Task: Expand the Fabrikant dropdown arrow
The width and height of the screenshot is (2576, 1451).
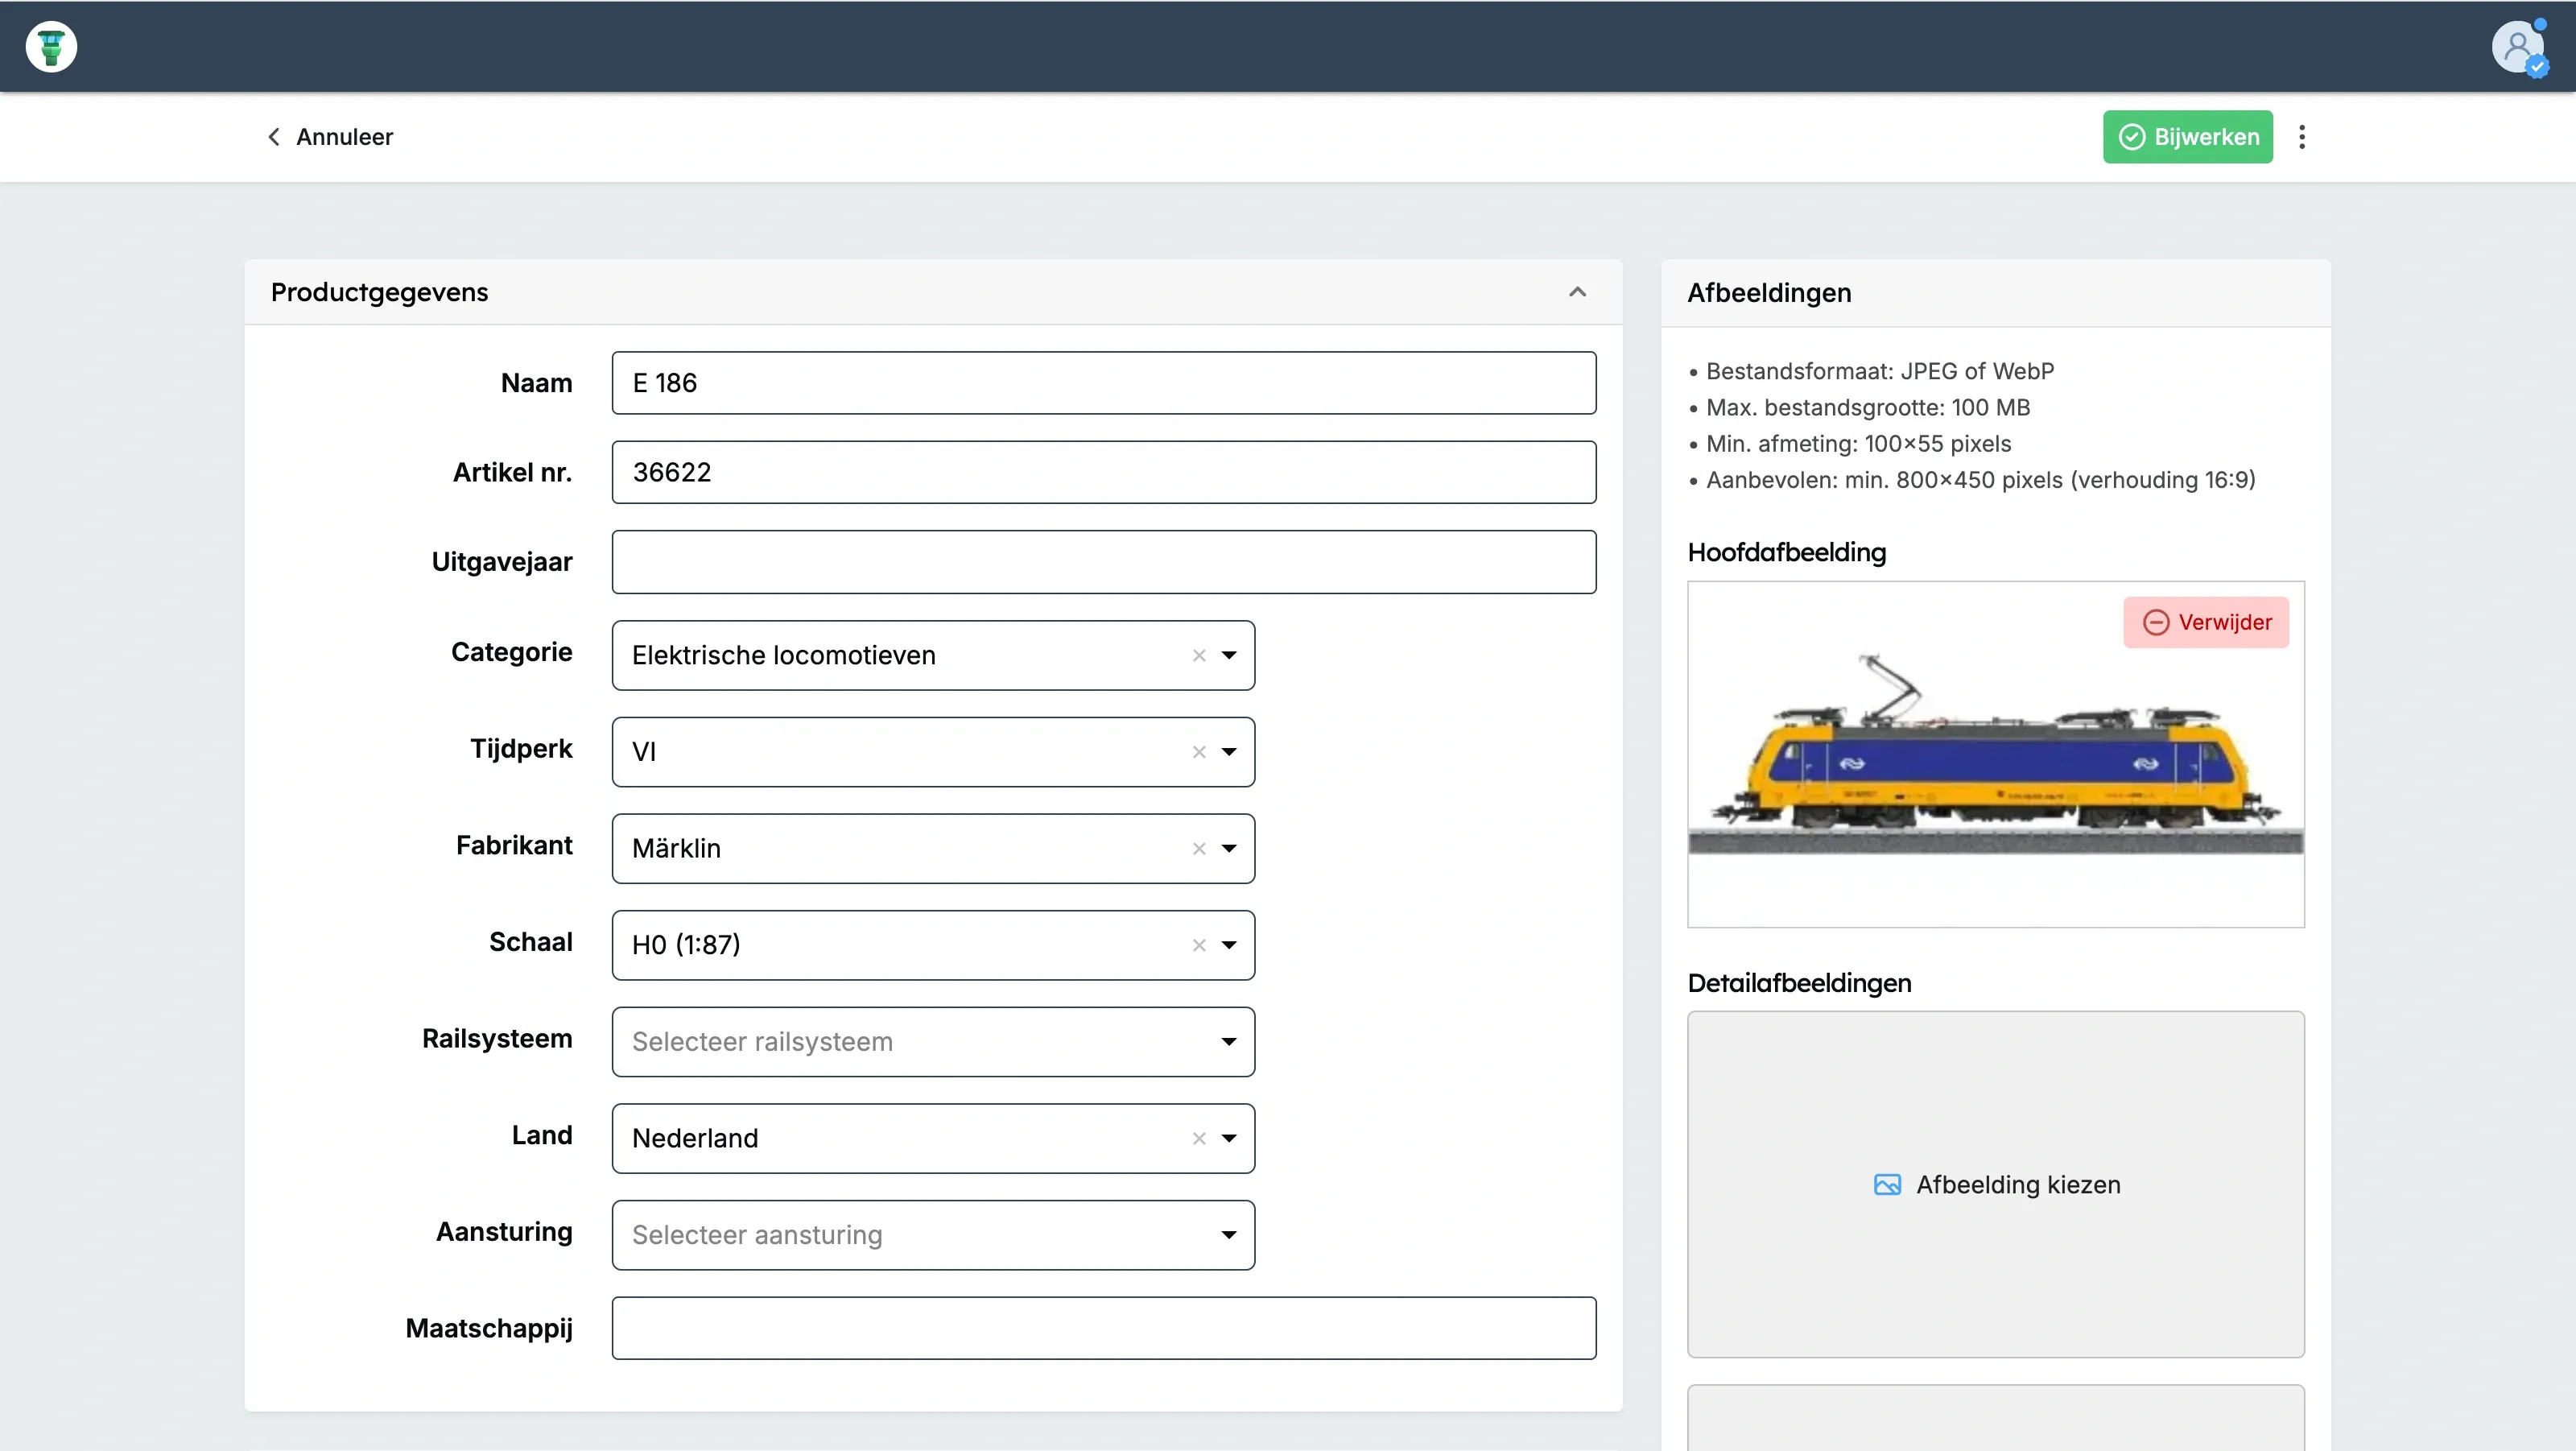Action: coord(1229,849)
